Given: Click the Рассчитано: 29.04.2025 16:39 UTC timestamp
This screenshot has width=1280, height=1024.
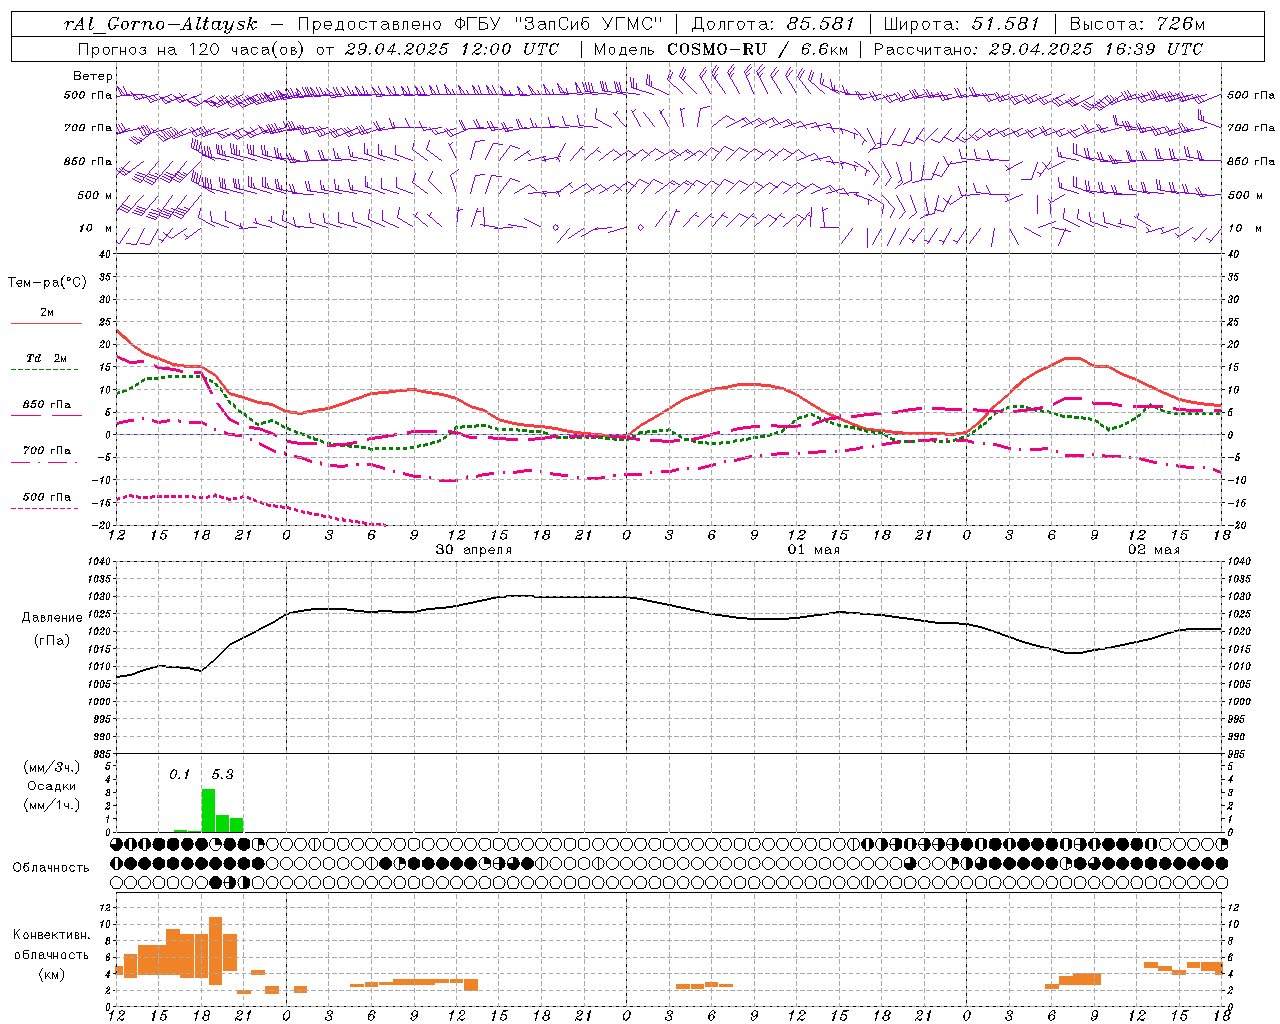Looking at the screenshot, I should click(1038, 49).
